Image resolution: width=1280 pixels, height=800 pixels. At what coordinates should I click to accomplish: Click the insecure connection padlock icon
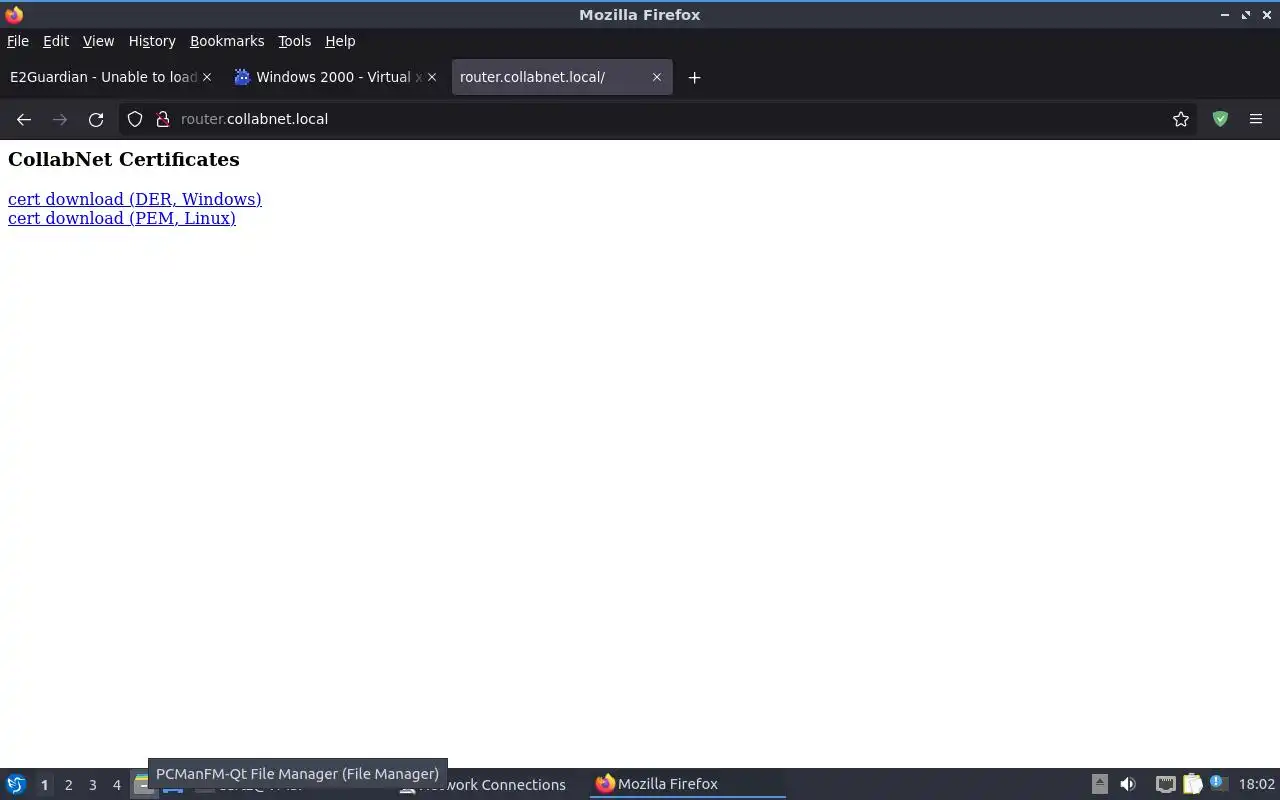[x=163, y=119]
